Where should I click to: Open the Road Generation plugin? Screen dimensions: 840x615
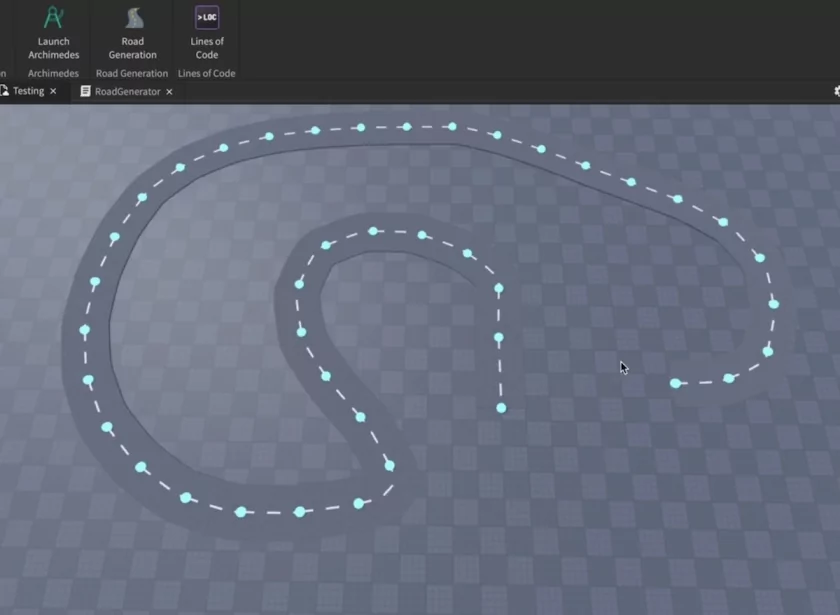133,18
